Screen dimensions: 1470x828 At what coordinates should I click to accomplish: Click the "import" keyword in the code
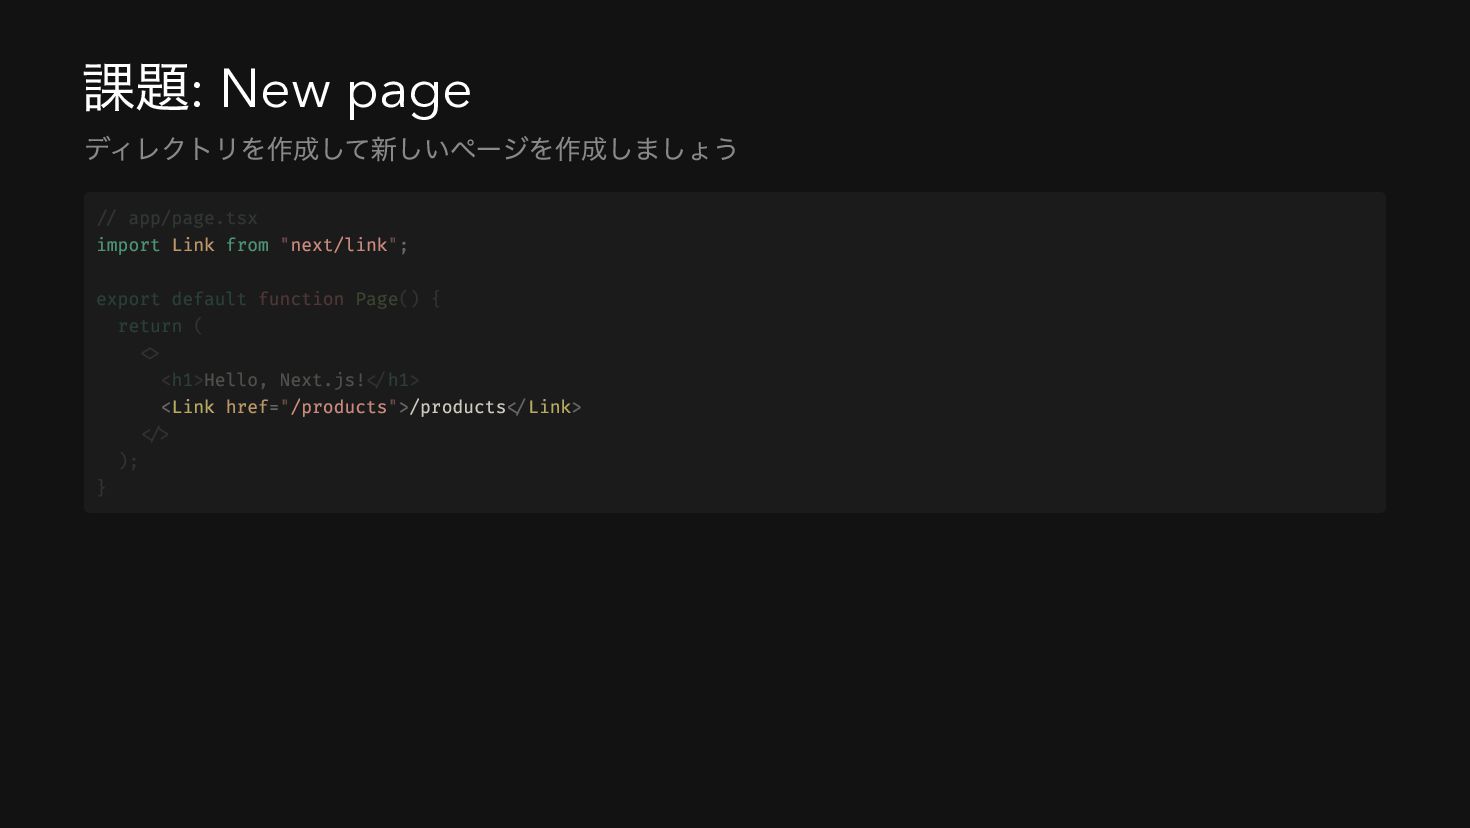pyautogui.click(x=128, y=245)
